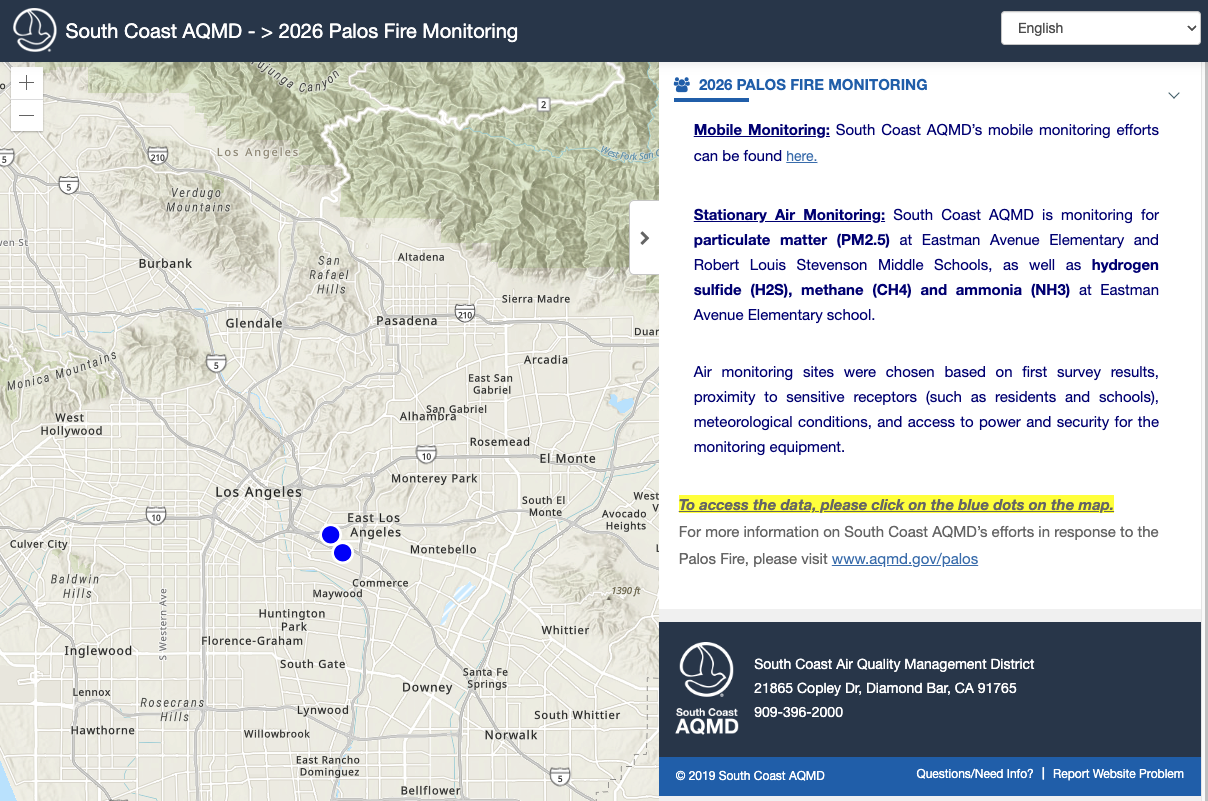This screenshot has width=1208, height=801.
Task: Visit the www.aqmd.gov/palos link
Action: coord(905,559)
